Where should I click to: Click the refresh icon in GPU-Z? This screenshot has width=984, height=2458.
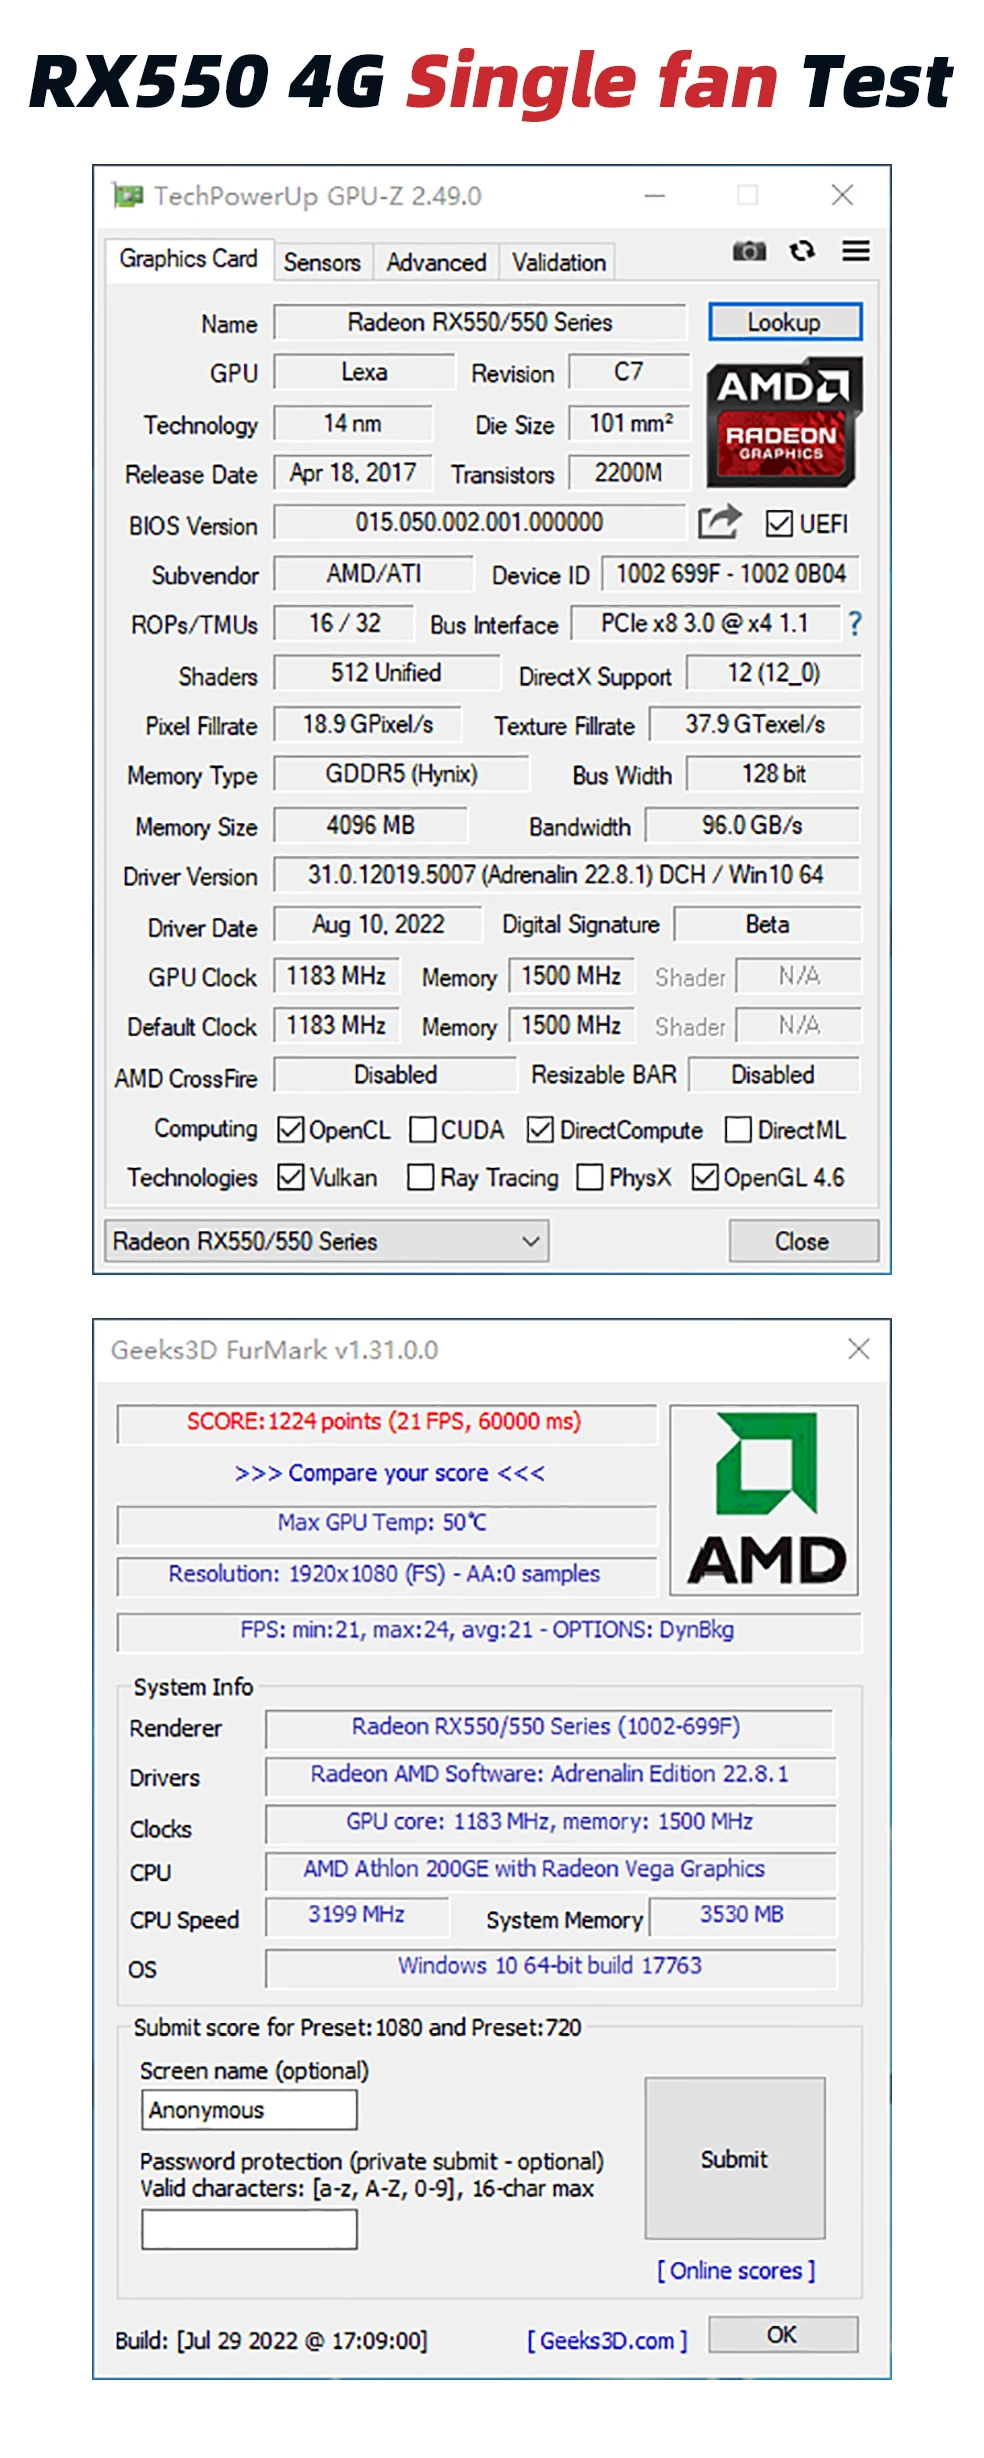[x=802, y=251]
